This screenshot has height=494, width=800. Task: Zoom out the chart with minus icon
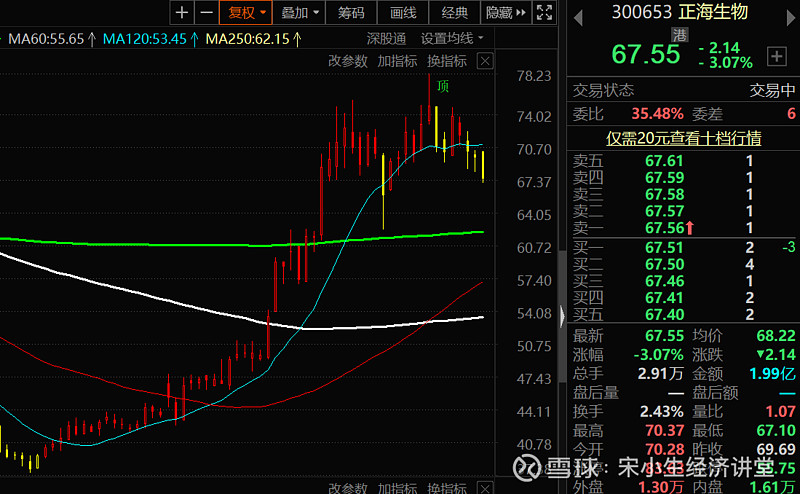[x=206, y=12]
